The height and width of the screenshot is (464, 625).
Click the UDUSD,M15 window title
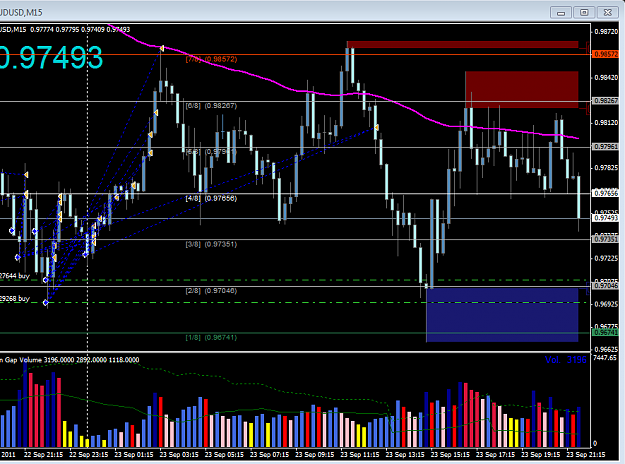(x=21, y=13)
